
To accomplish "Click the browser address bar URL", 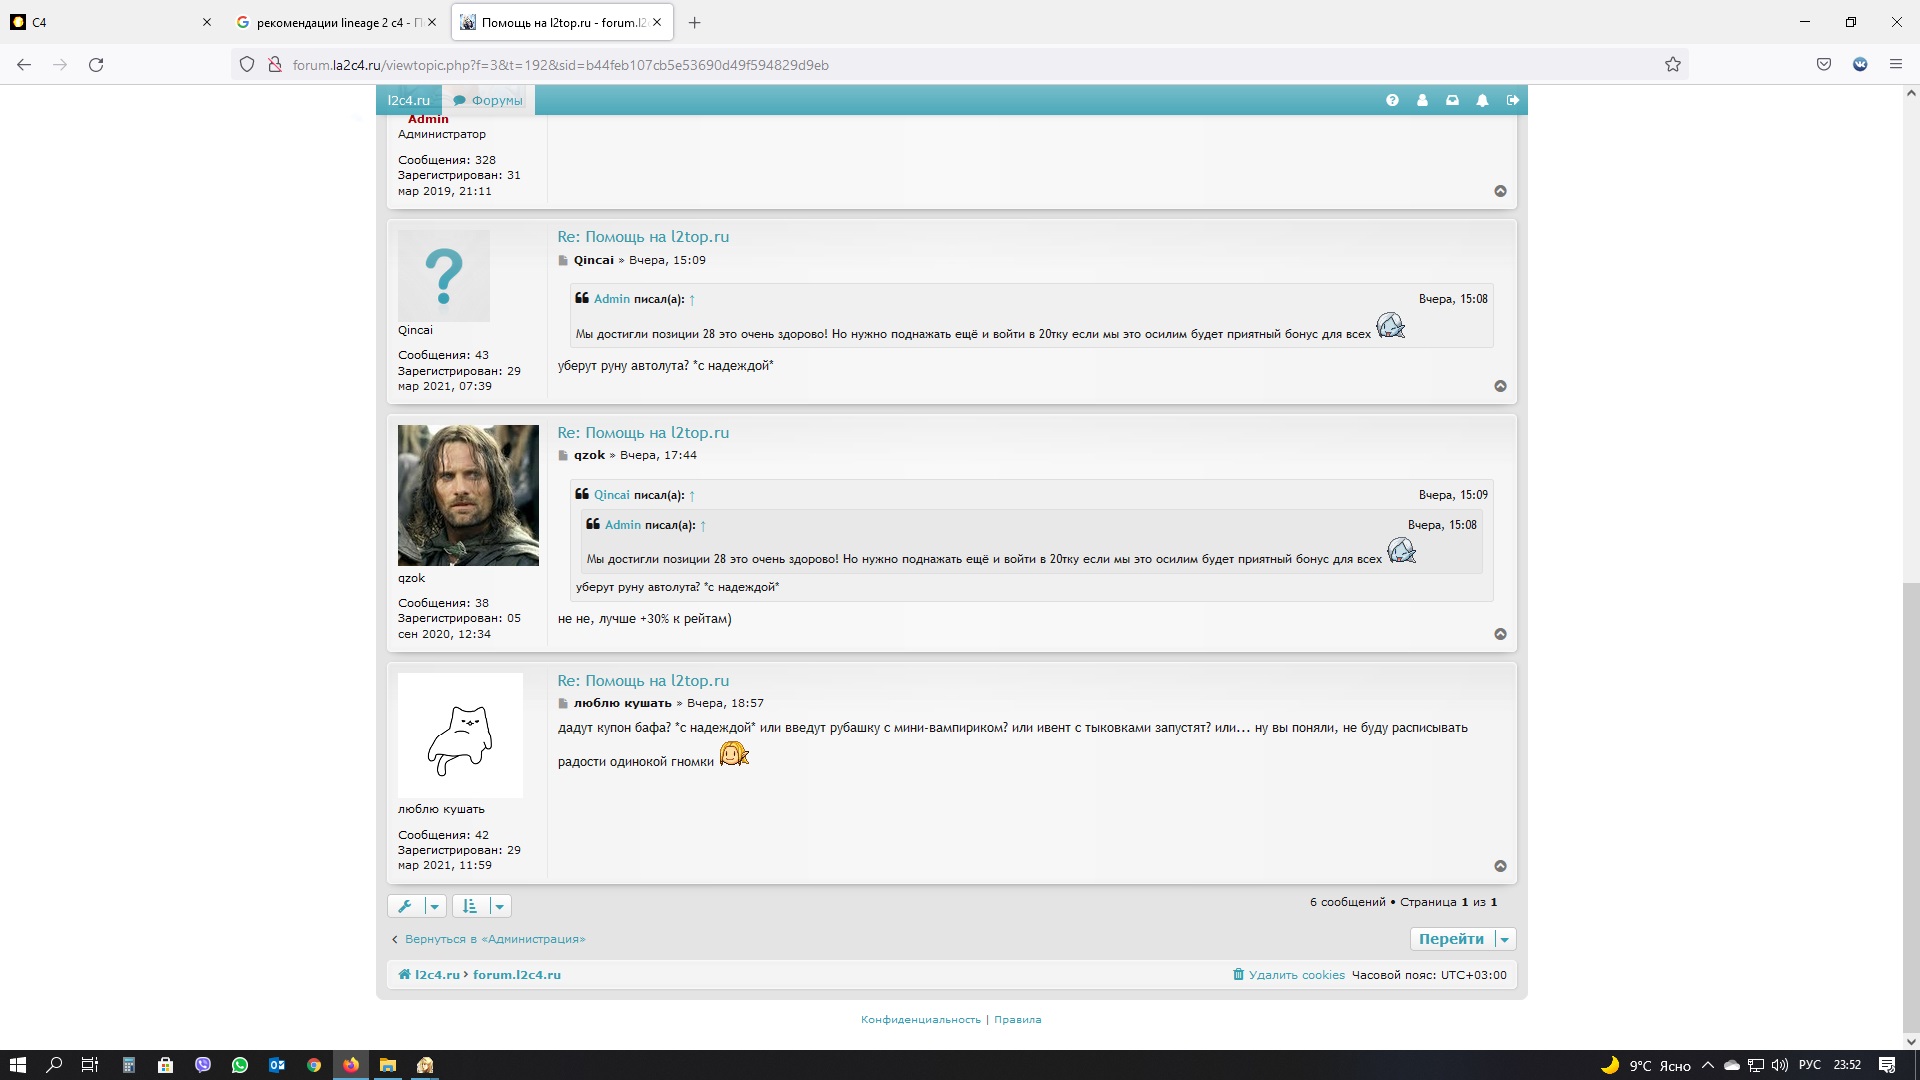I will click(x=560, y=65).
